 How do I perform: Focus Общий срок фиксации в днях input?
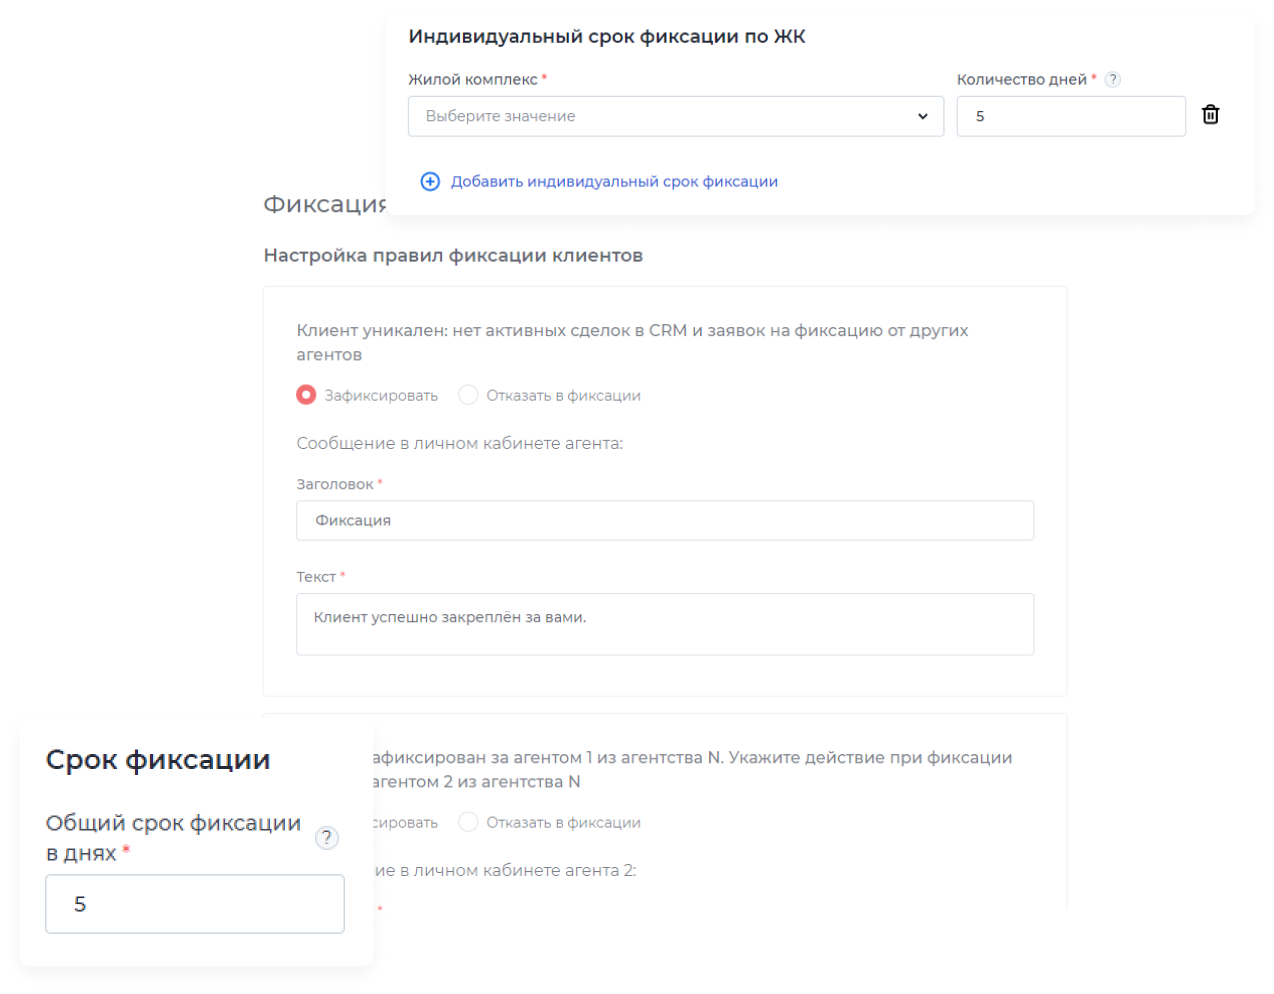pos(195,904)
